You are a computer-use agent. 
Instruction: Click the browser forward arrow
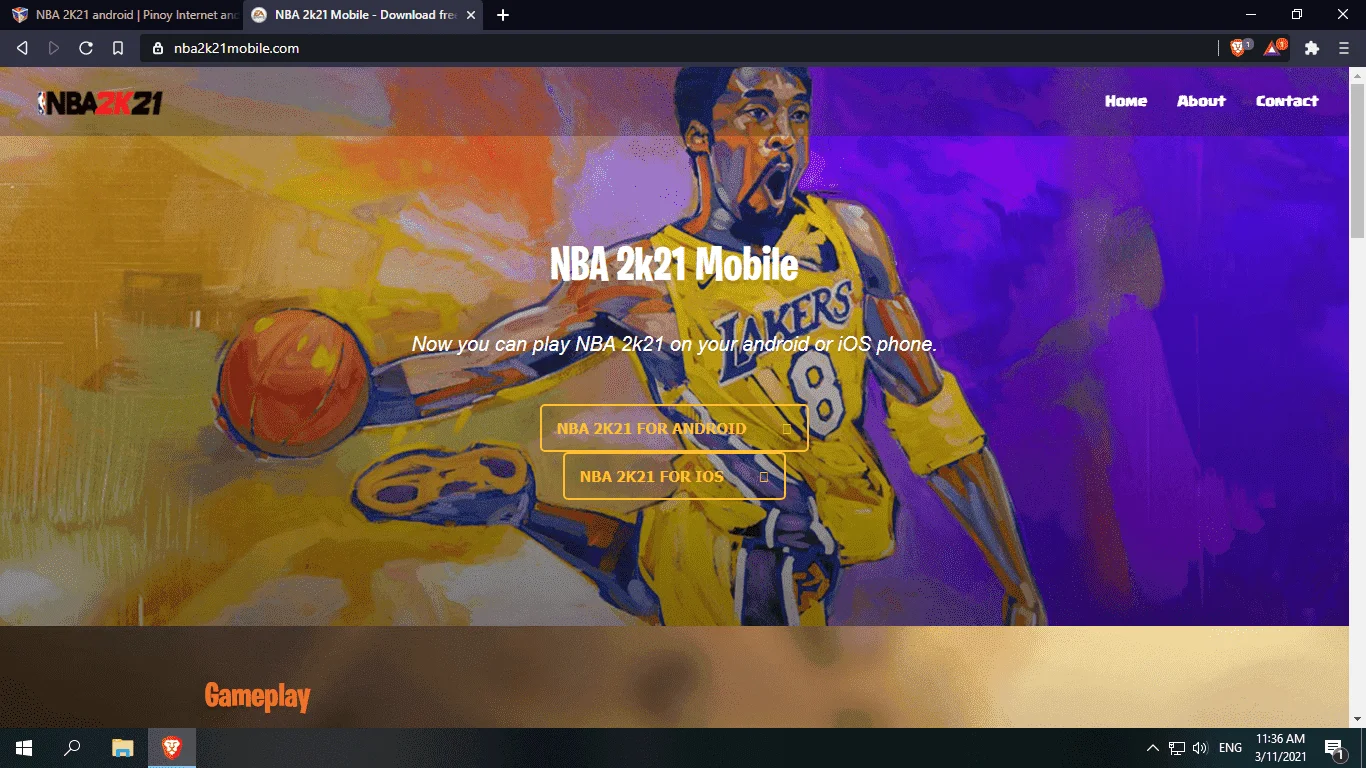pyautogui.click(x=54, y=48)
